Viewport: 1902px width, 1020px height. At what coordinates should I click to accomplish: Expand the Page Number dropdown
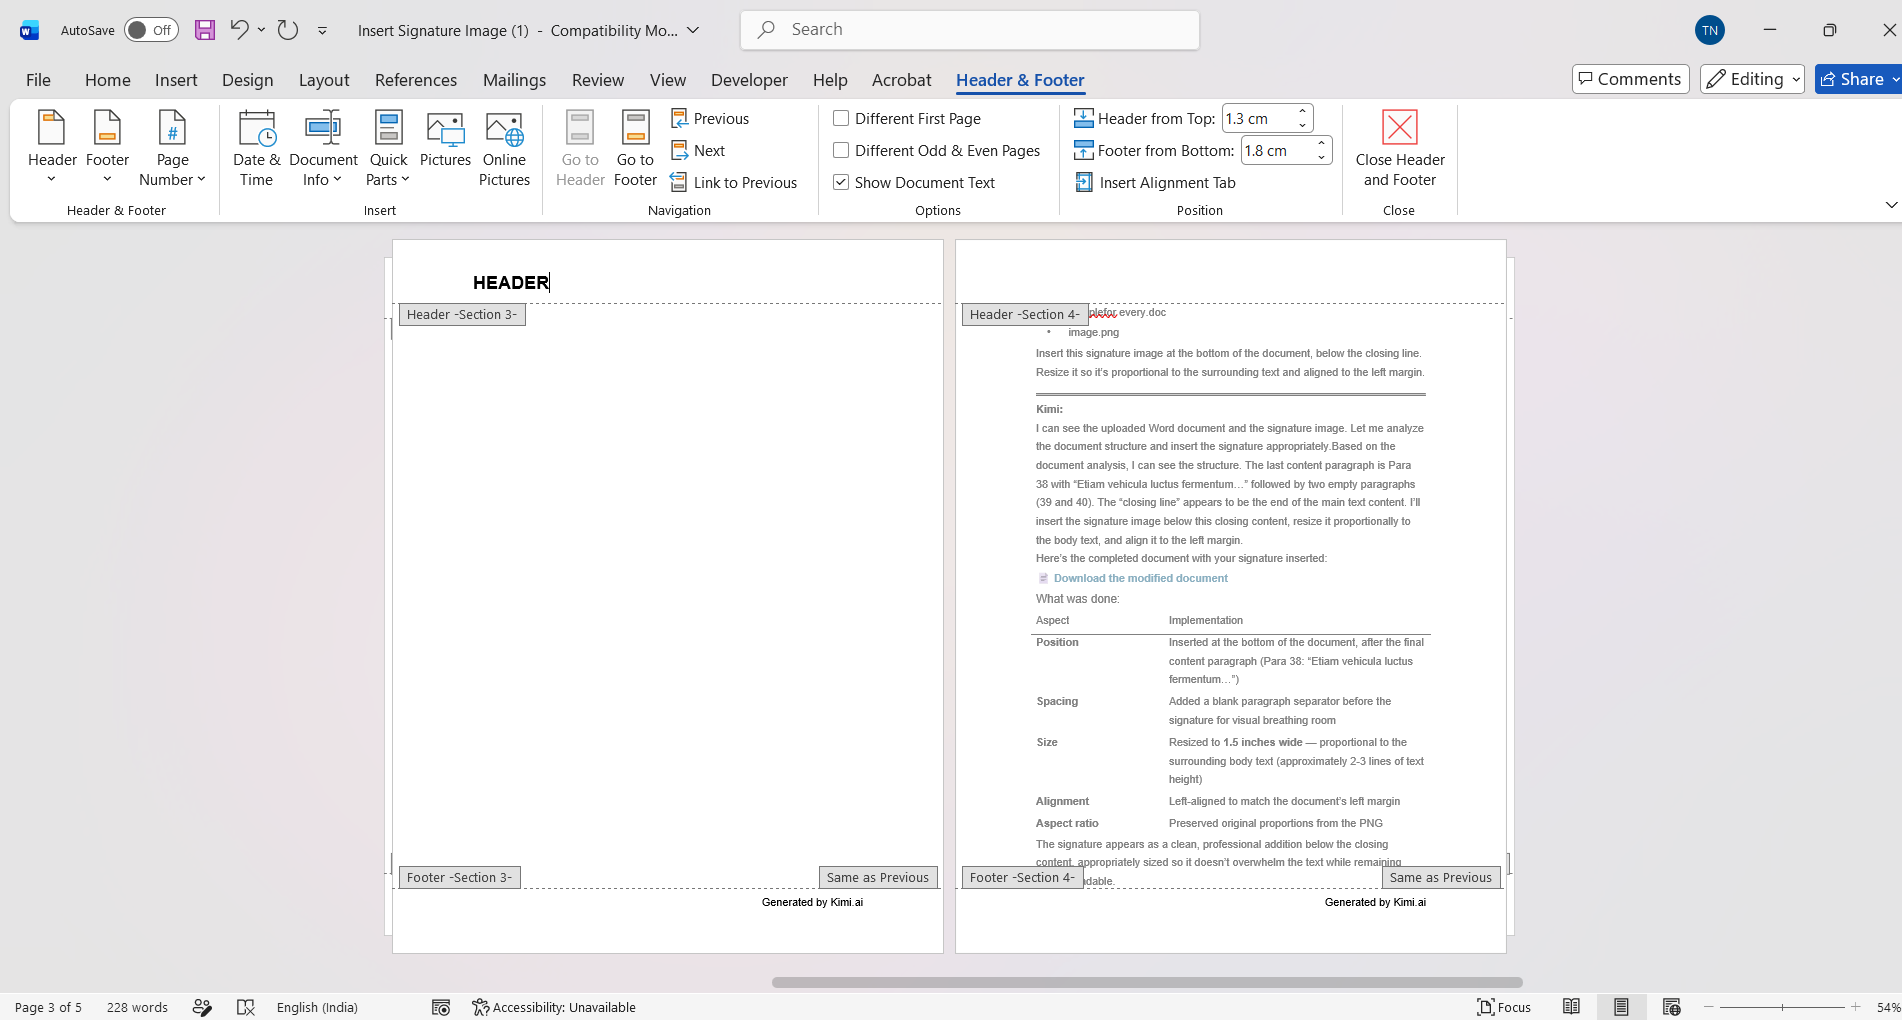click(x=172, y=148)
